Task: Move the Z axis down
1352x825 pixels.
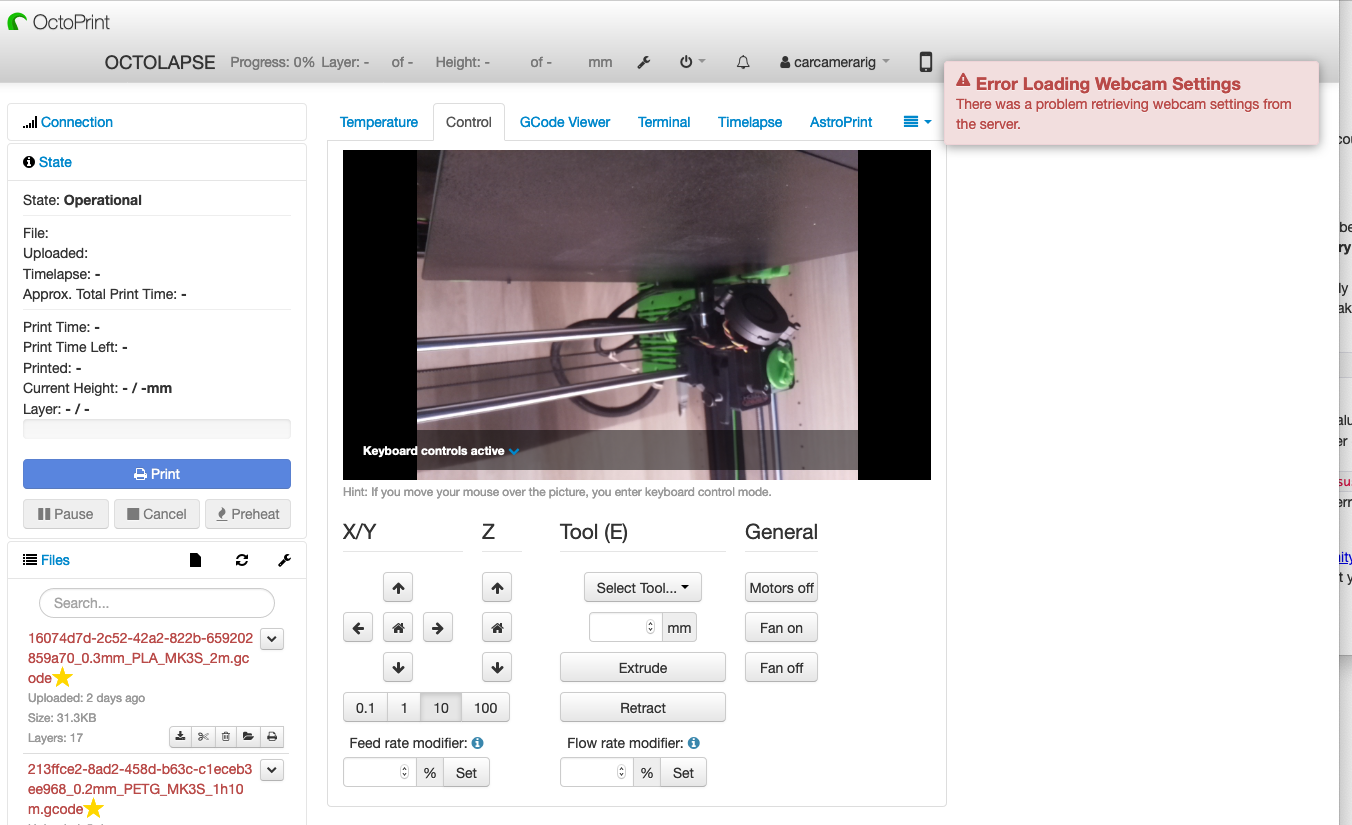Action: tap(497, 668)
